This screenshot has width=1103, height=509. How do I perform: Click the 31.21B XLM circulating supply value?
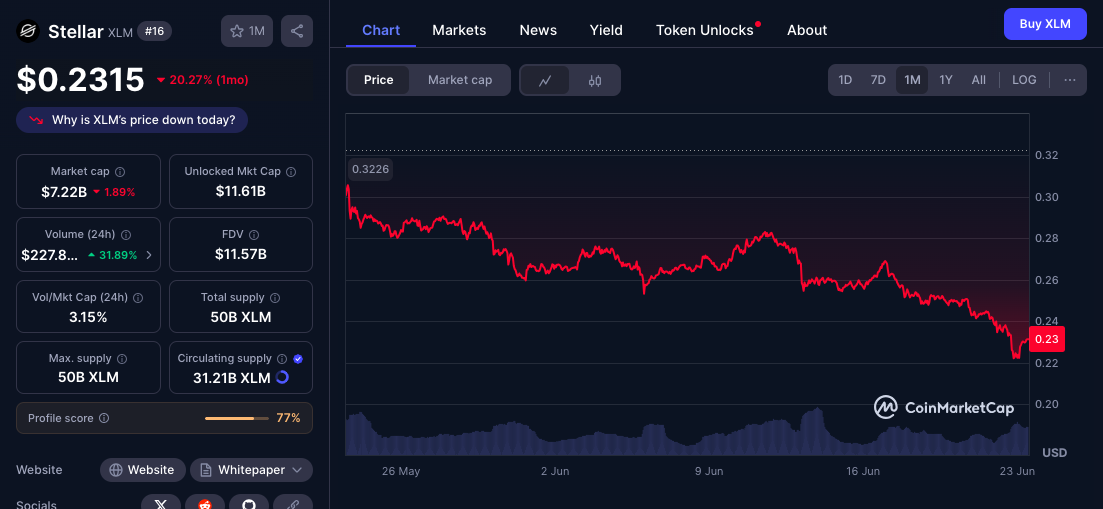coord(232,378)
